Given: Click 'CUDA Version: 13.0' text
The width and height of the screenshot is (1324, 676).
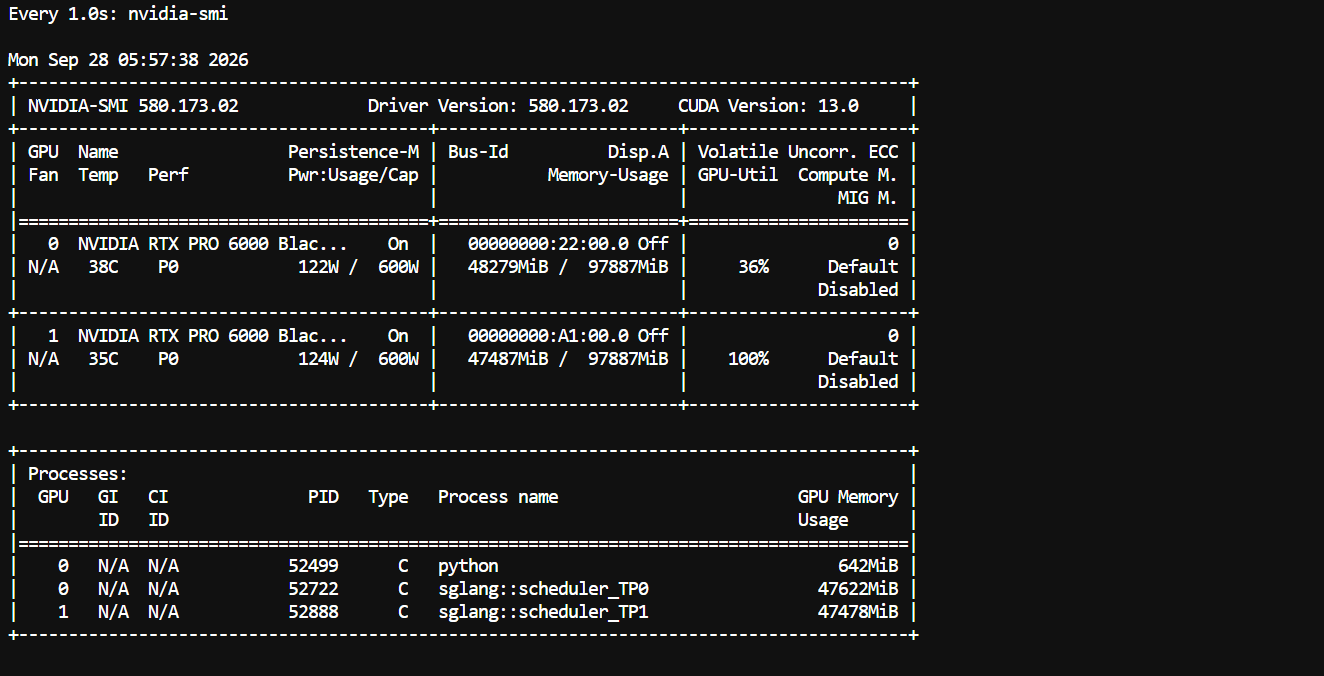Looking at the screenshot, I should [x=768, y=106].
